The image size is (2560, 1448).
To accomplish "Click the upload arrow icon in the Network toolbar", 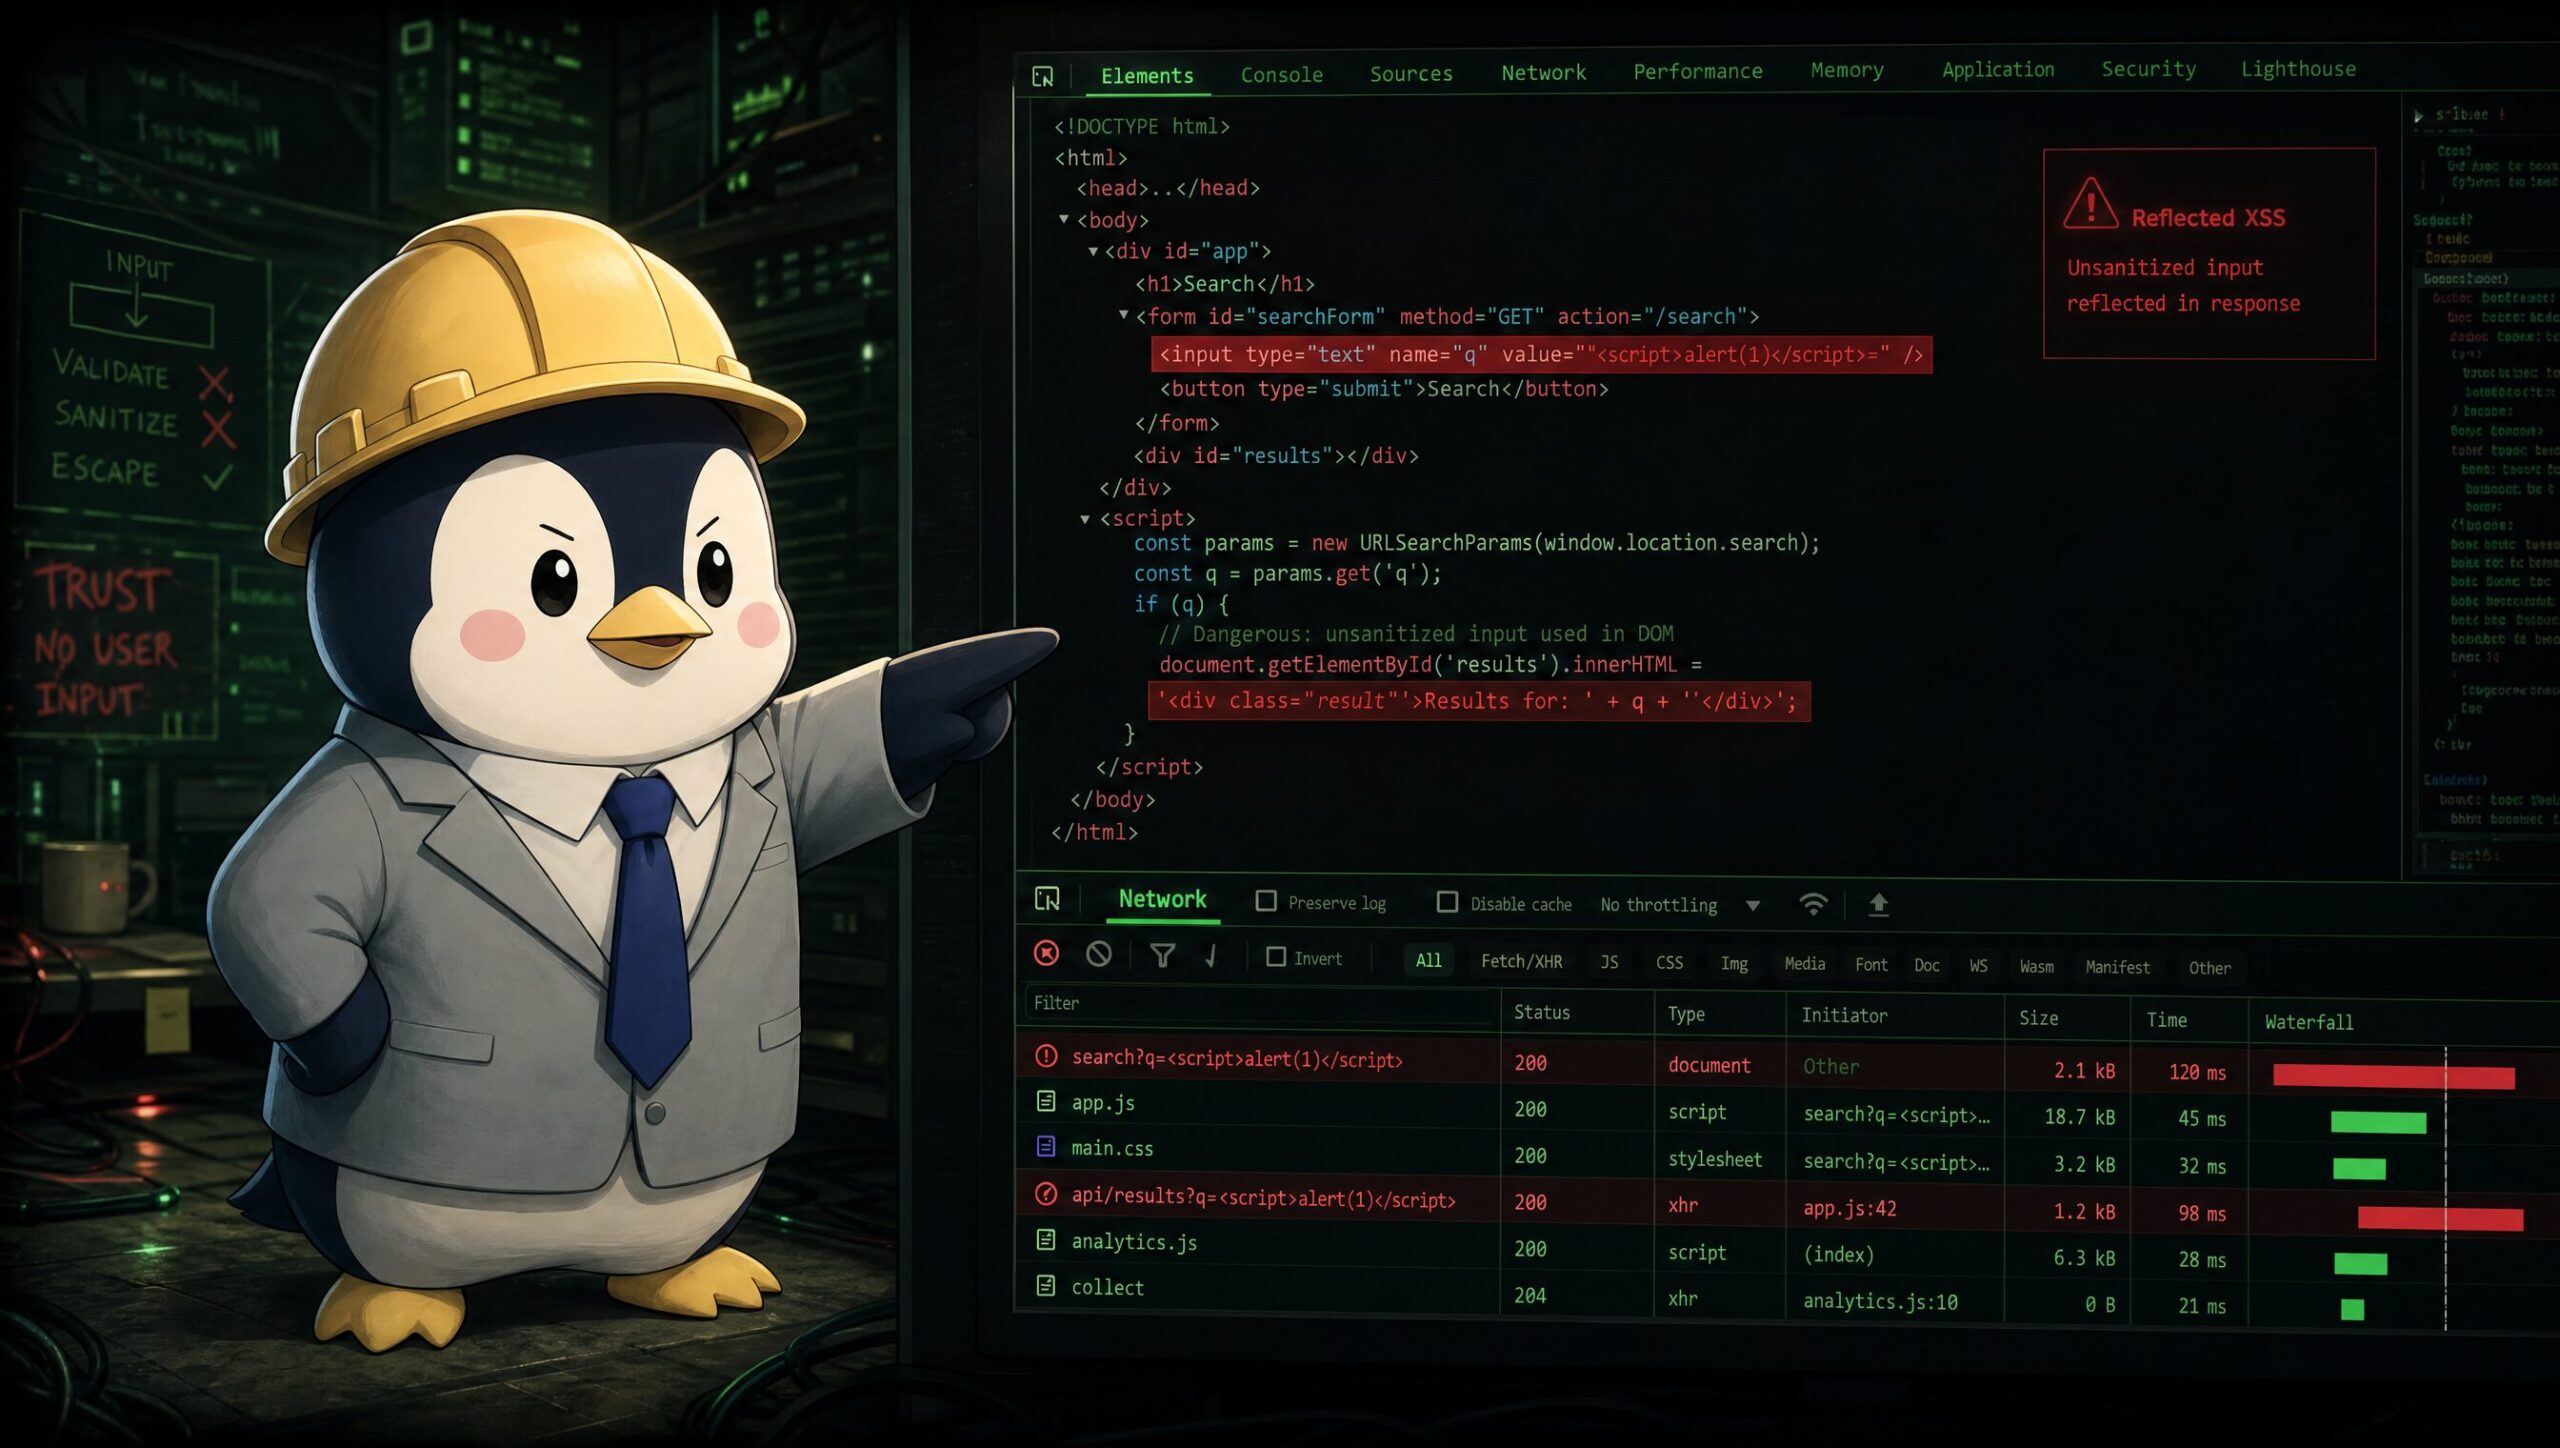I will coord(1879,905).
